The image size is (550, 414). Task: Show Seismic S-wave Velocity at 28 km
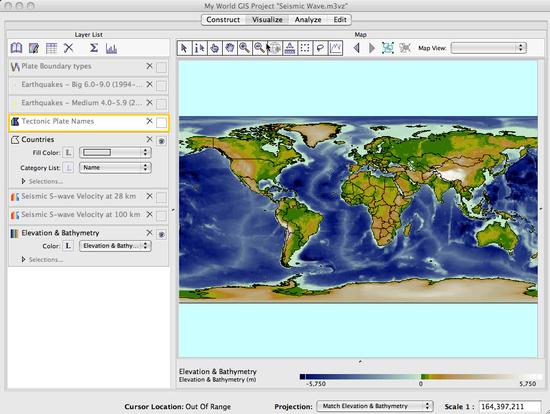161,198
